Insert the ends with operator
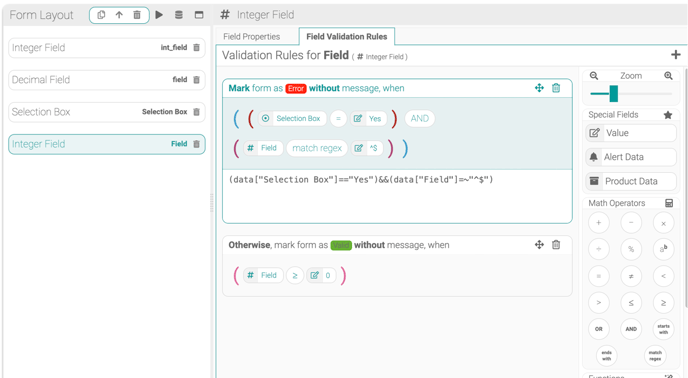Viewport: 688px width, 378px height. click(606, 356)
